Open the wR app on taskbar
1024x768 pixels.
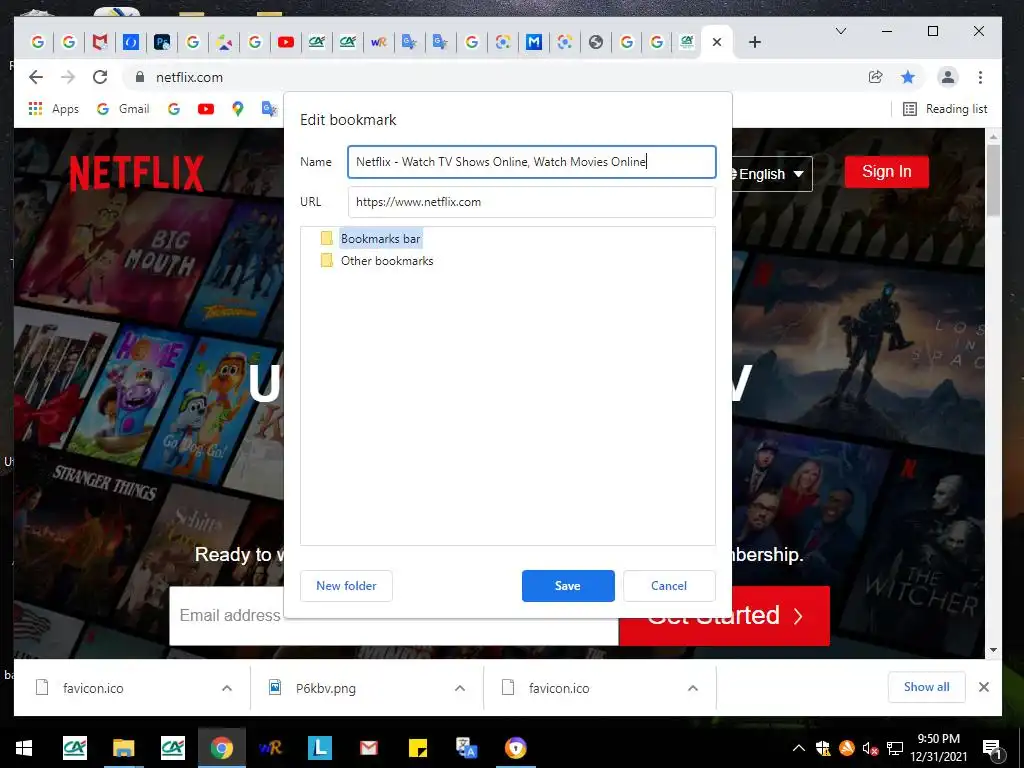coord(270,748)
